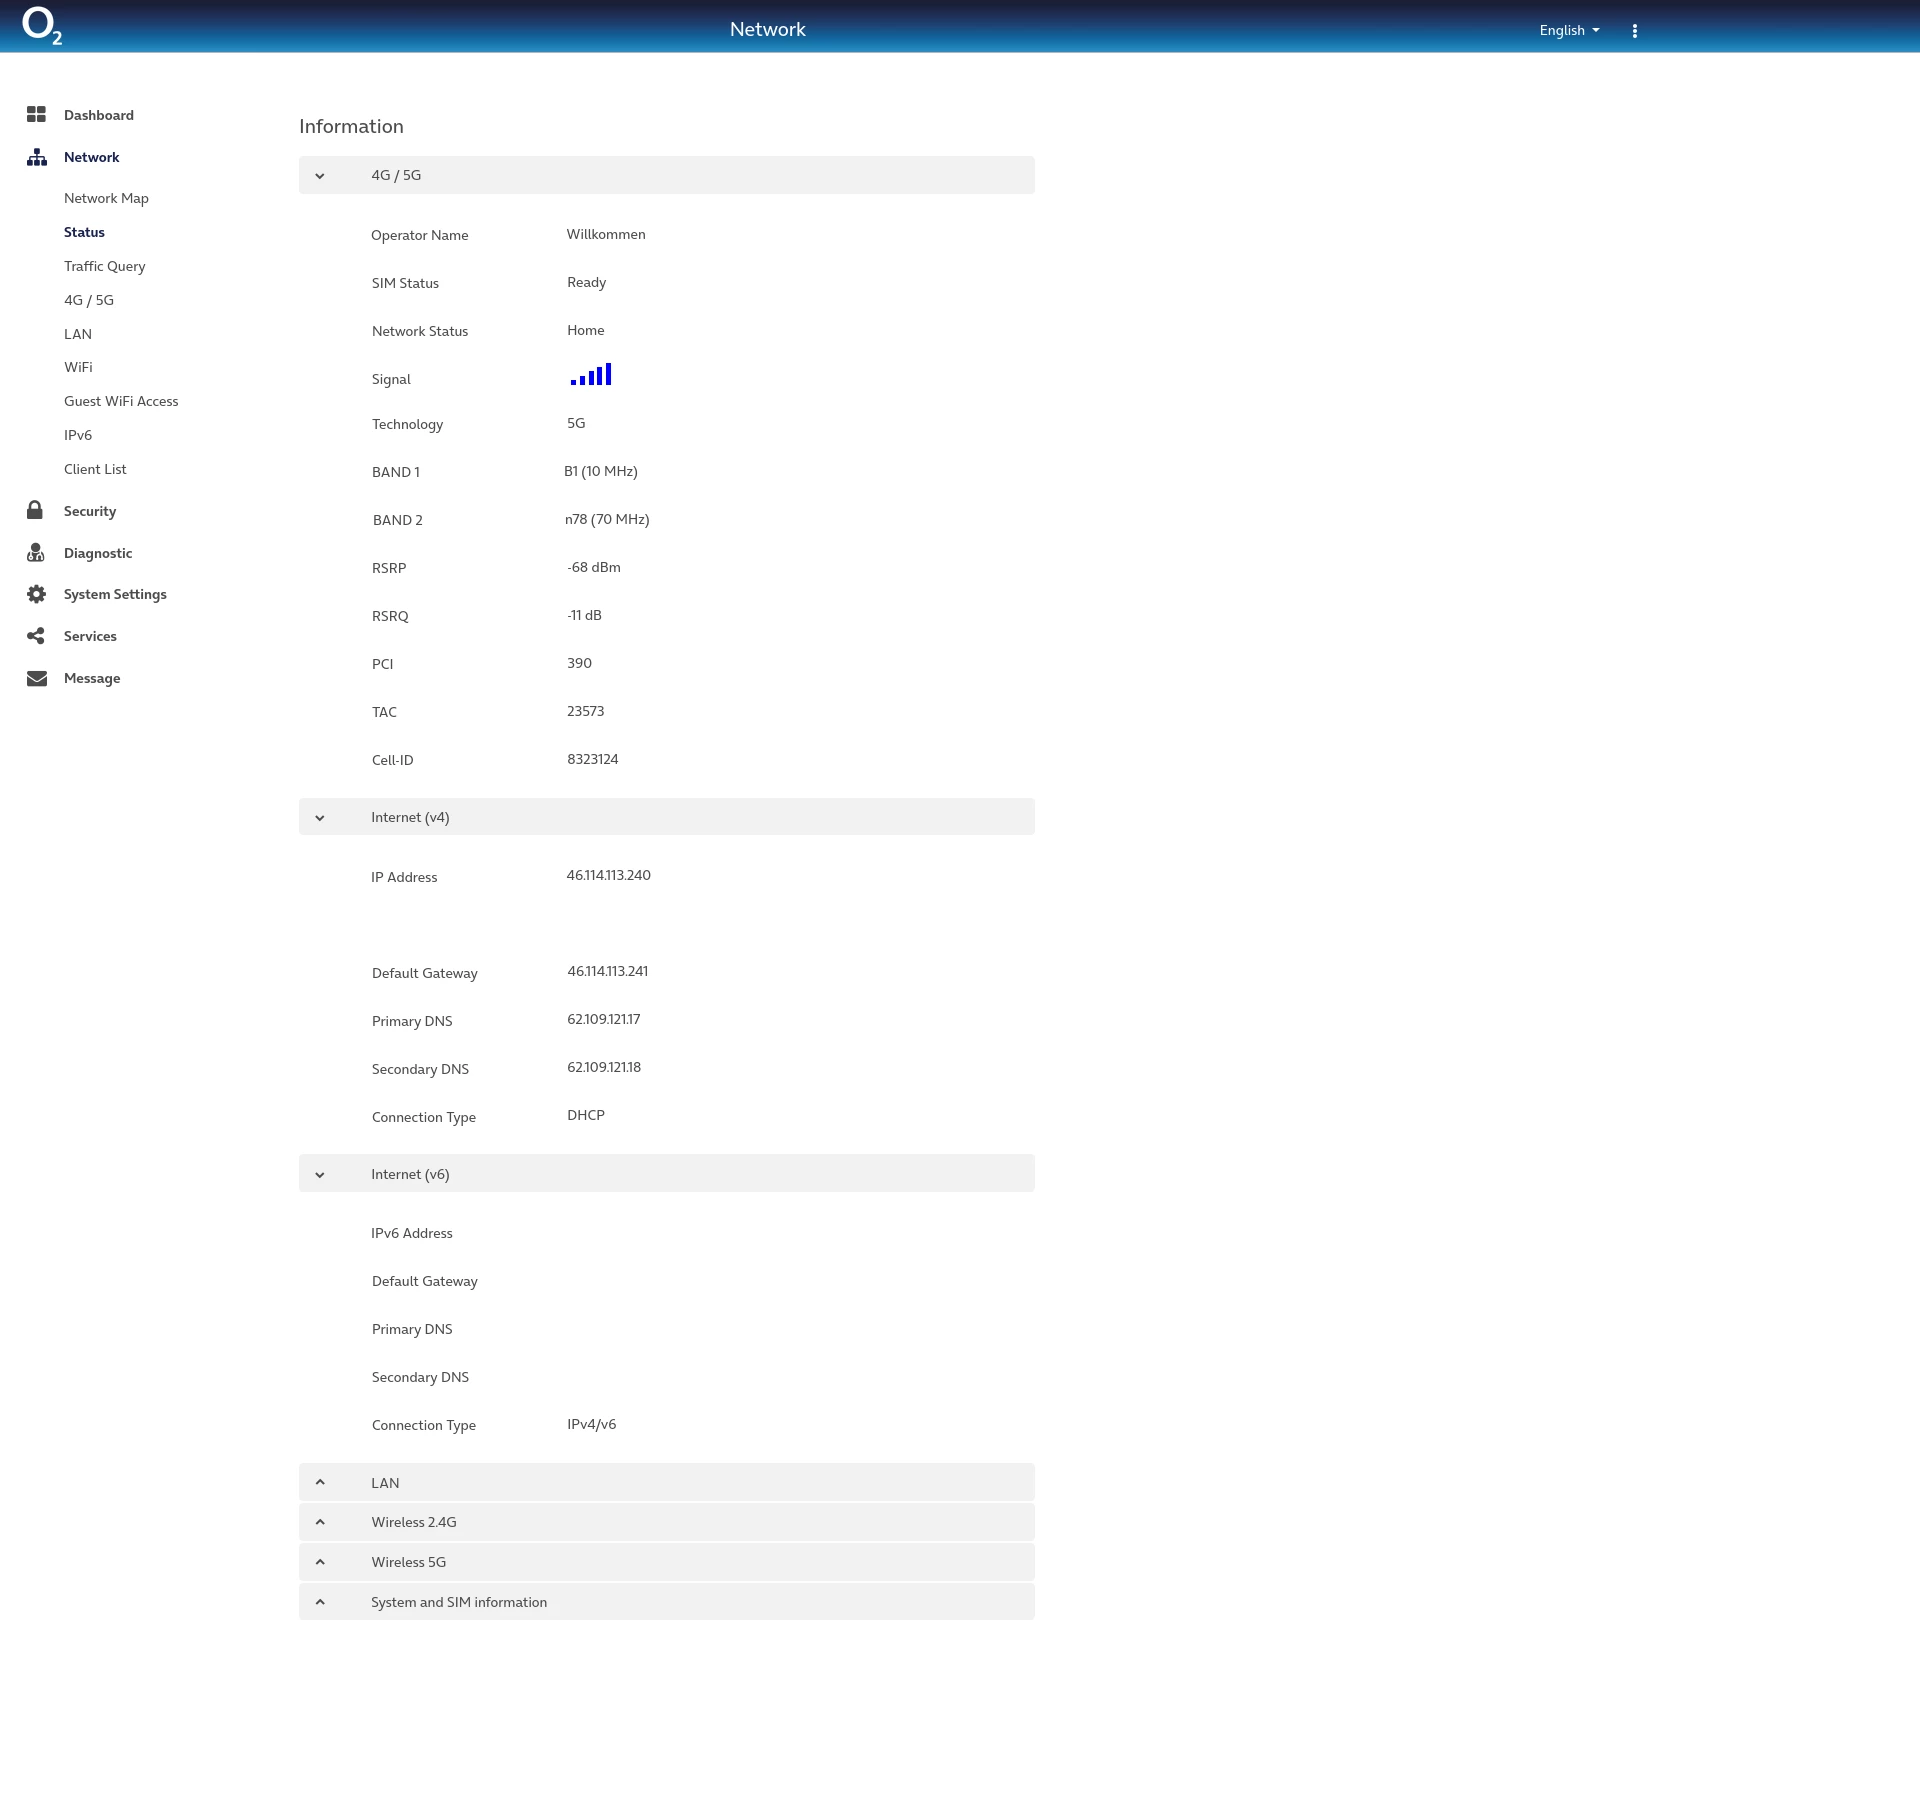Expand the Wireless 2.4G section

pos(320,1522)
